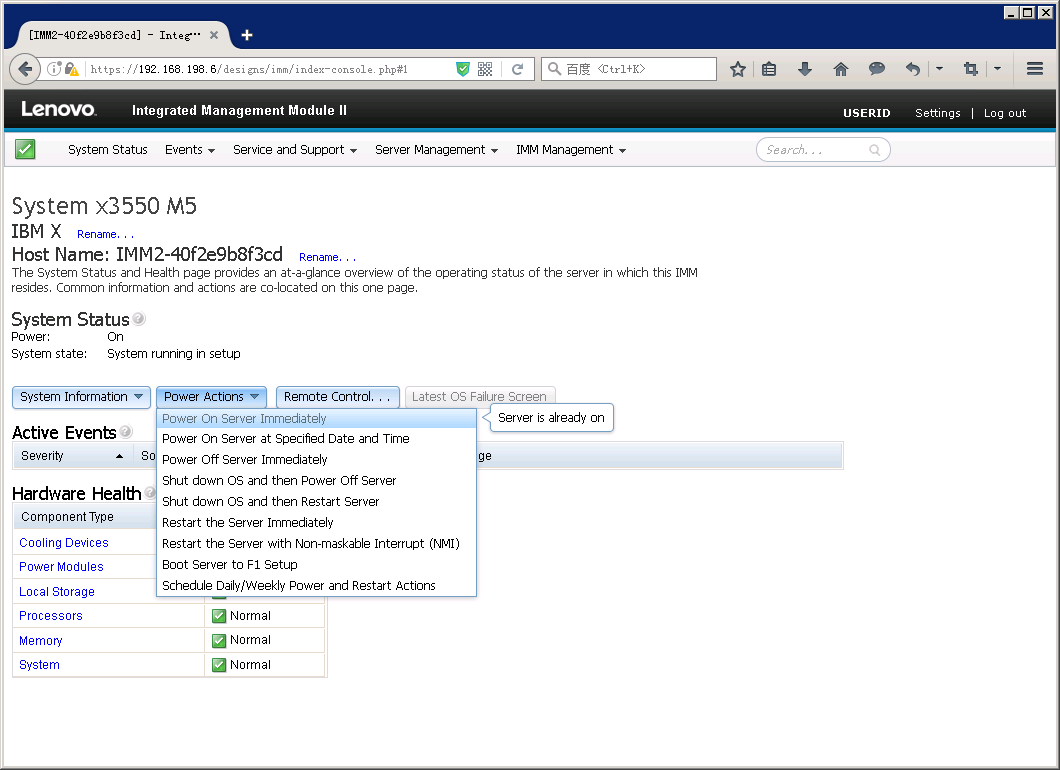Choose Boot Server to F1 Setup
The height and width of the screenshot is (770, 1060).
[x=230, y=565]
